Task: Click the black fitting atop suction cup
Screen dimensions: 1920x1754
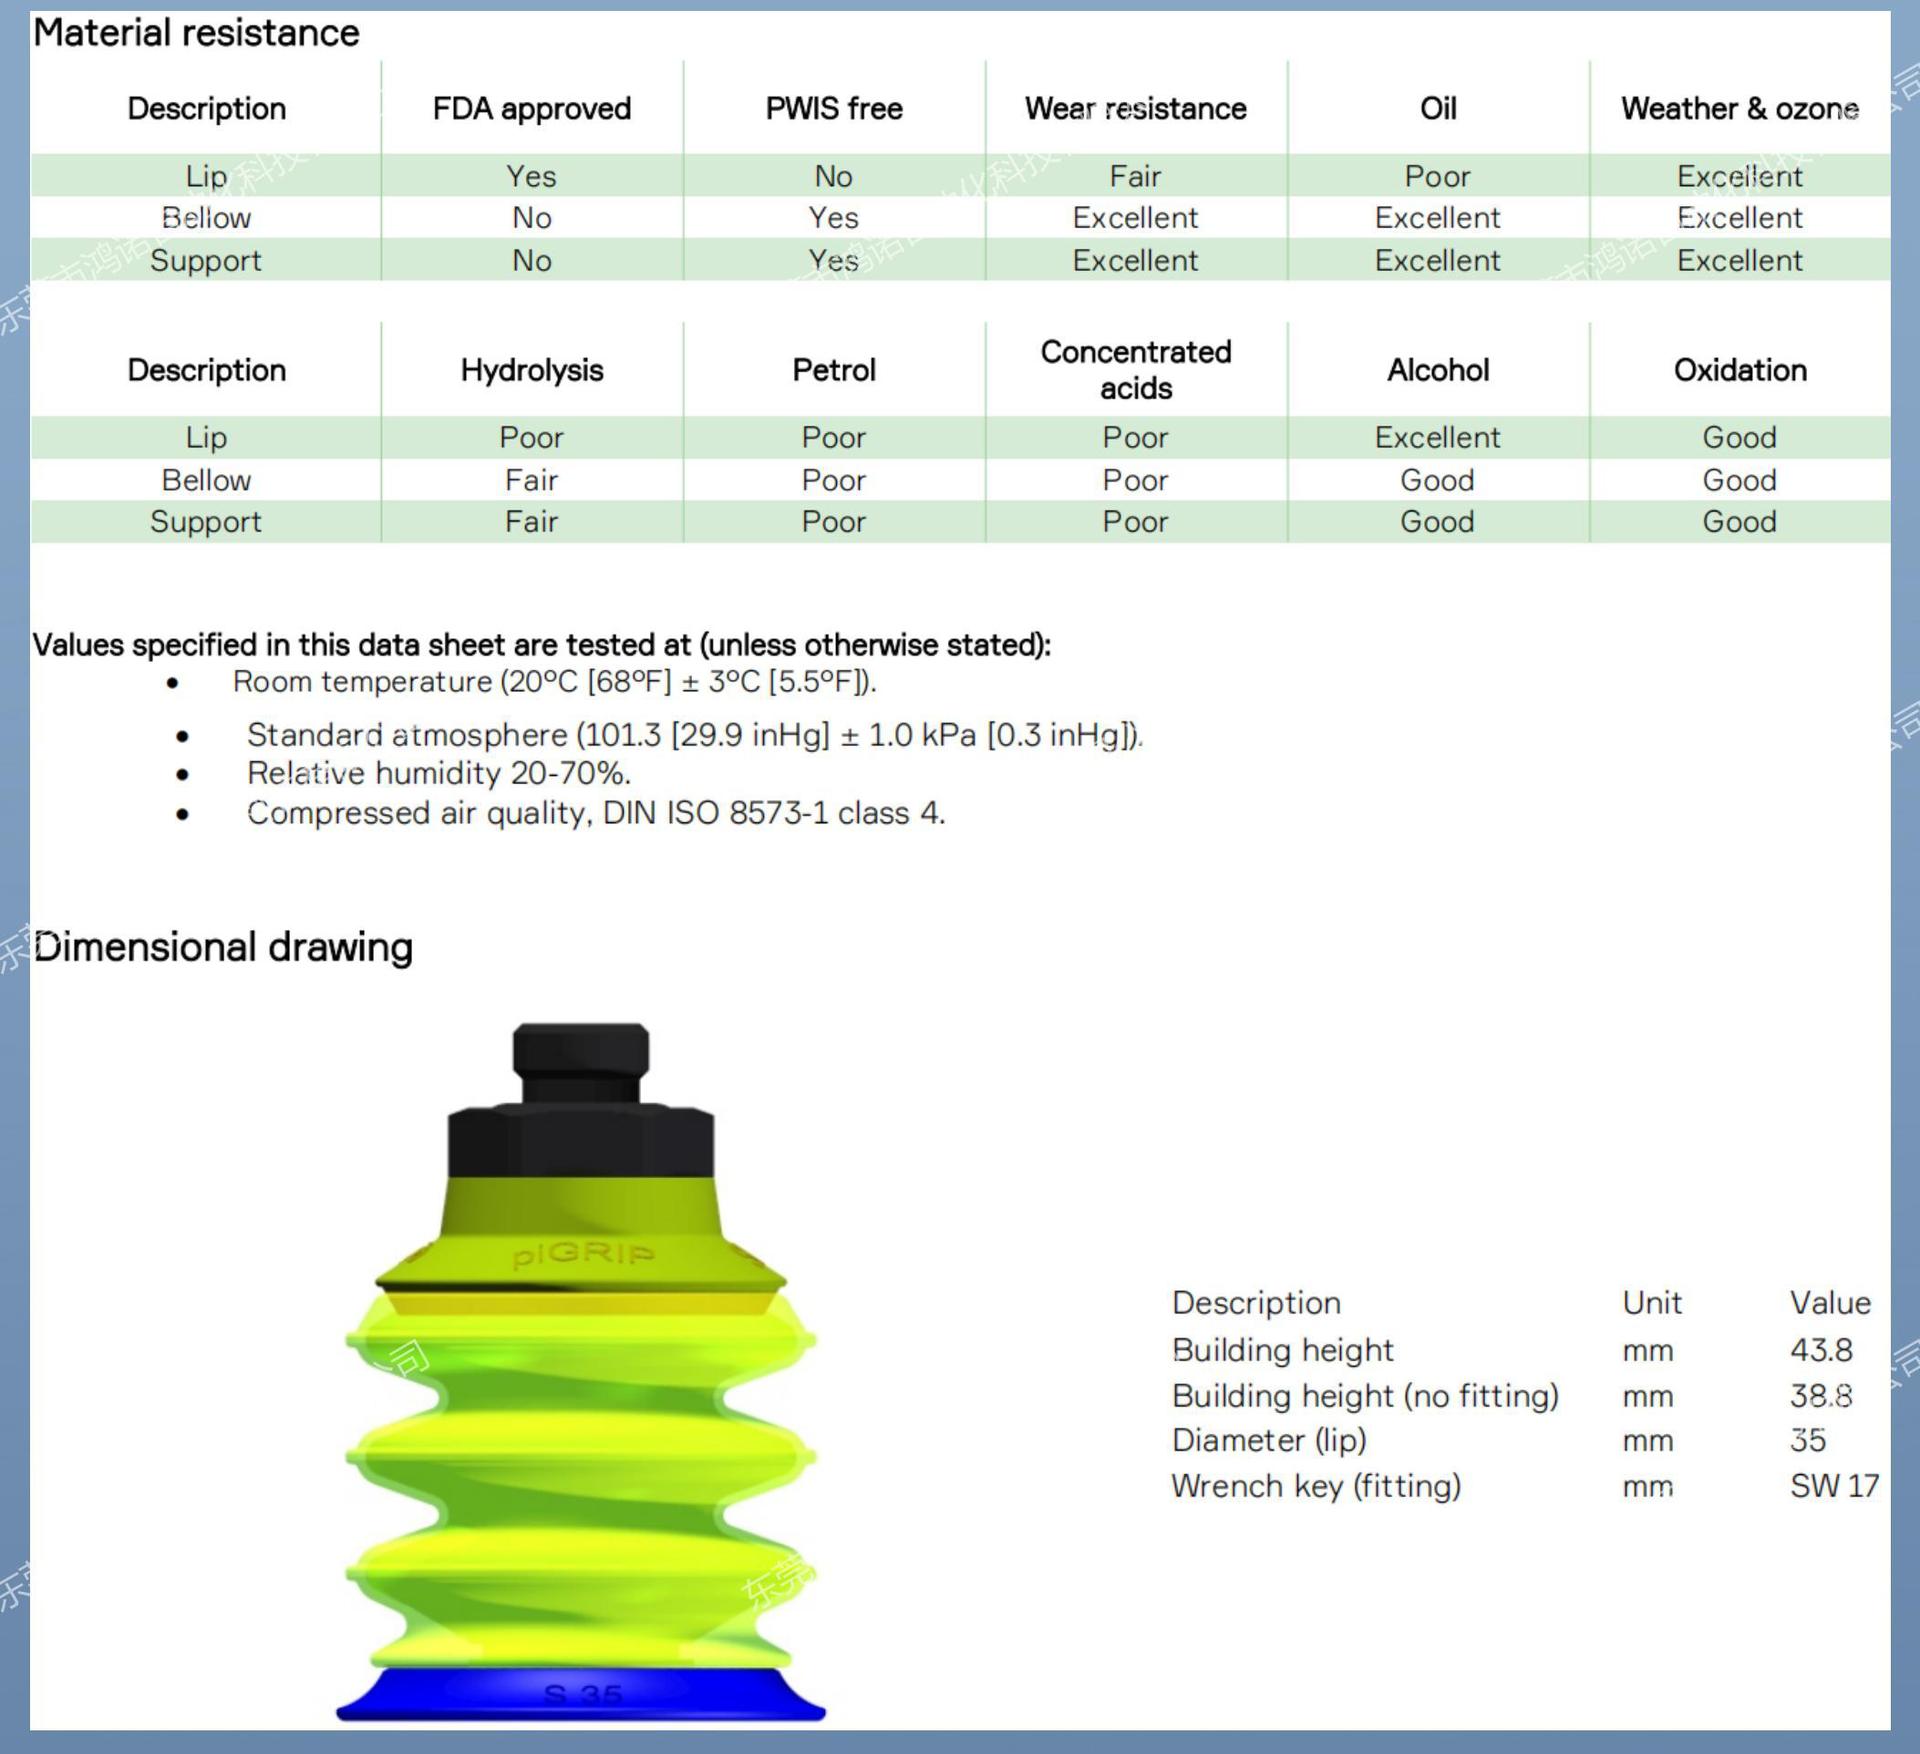Action: pos(581,1100)
